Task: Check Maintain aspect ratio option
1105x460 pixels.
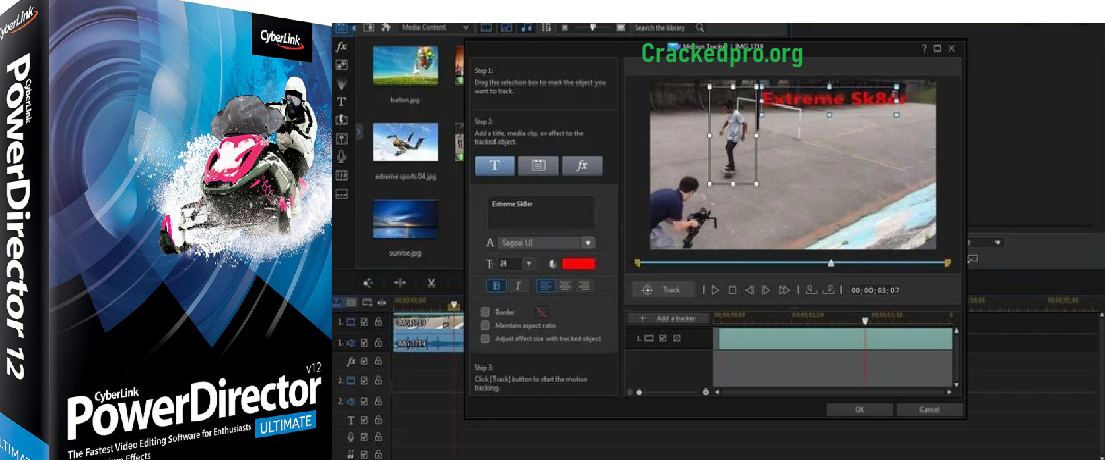Action: (486, 325)
